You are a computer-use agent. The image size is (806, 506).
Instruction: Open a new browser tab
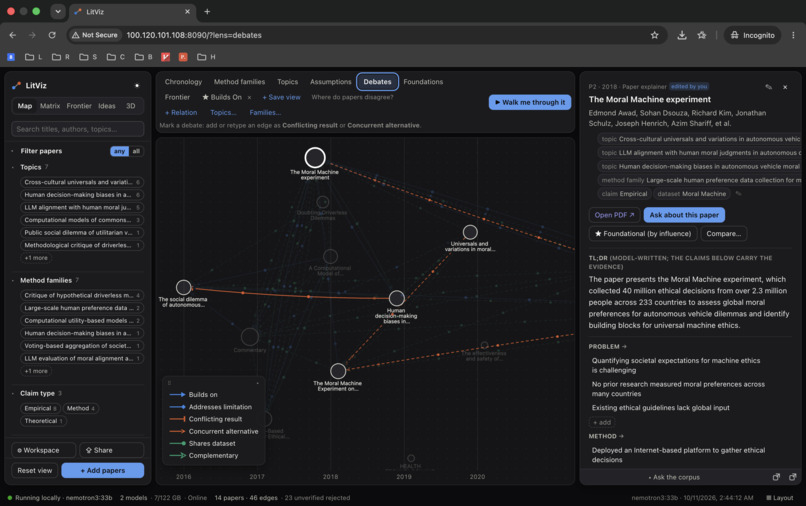tap(207, 11)
